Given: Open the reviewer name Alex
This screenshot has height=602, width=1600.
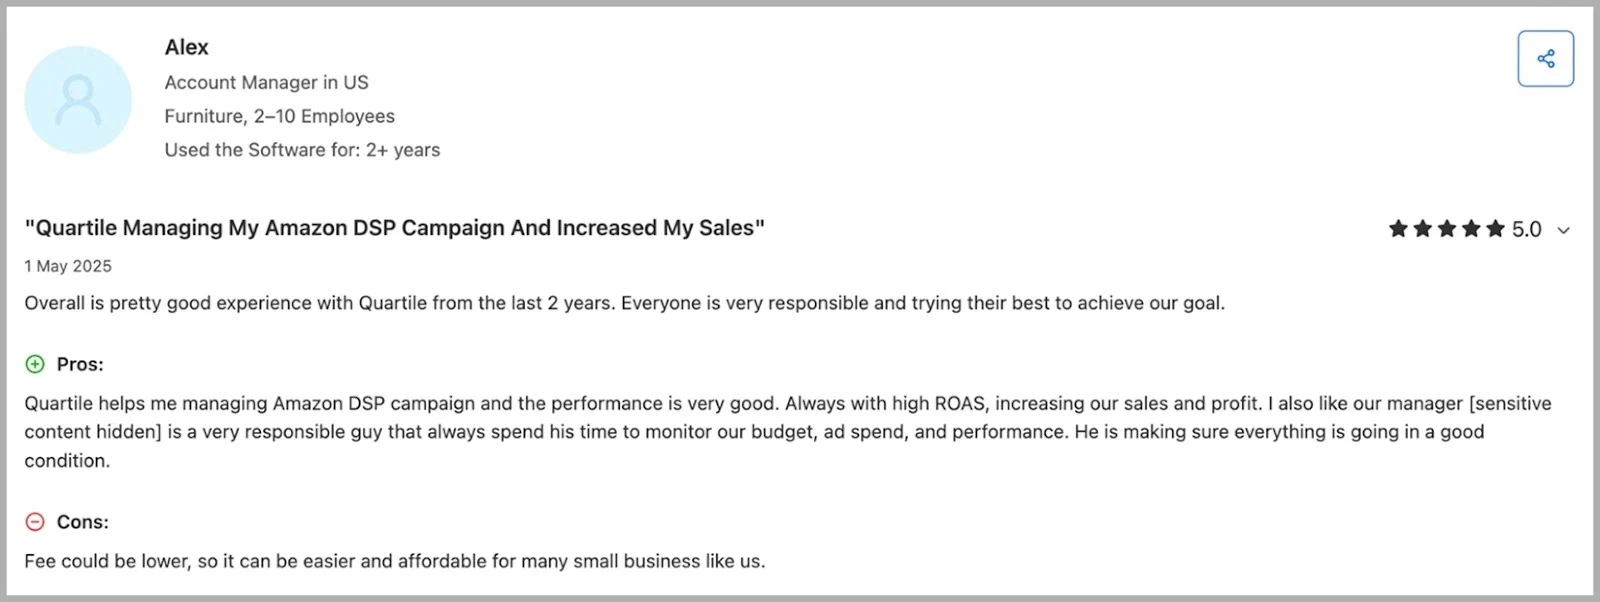Looking at the screenshot, I should 187,46.
